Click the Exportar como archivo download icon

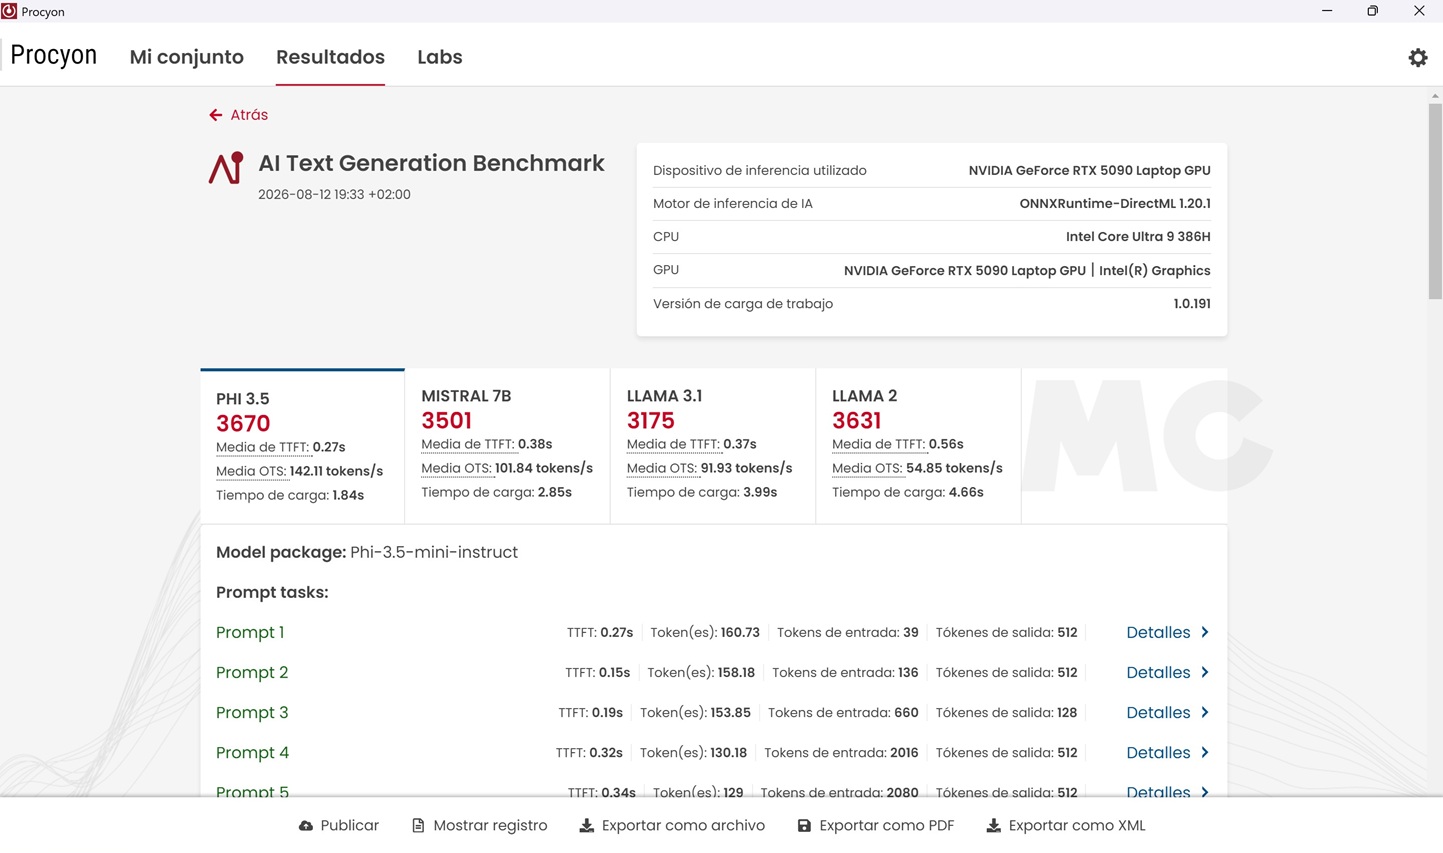tap(587, 826)
